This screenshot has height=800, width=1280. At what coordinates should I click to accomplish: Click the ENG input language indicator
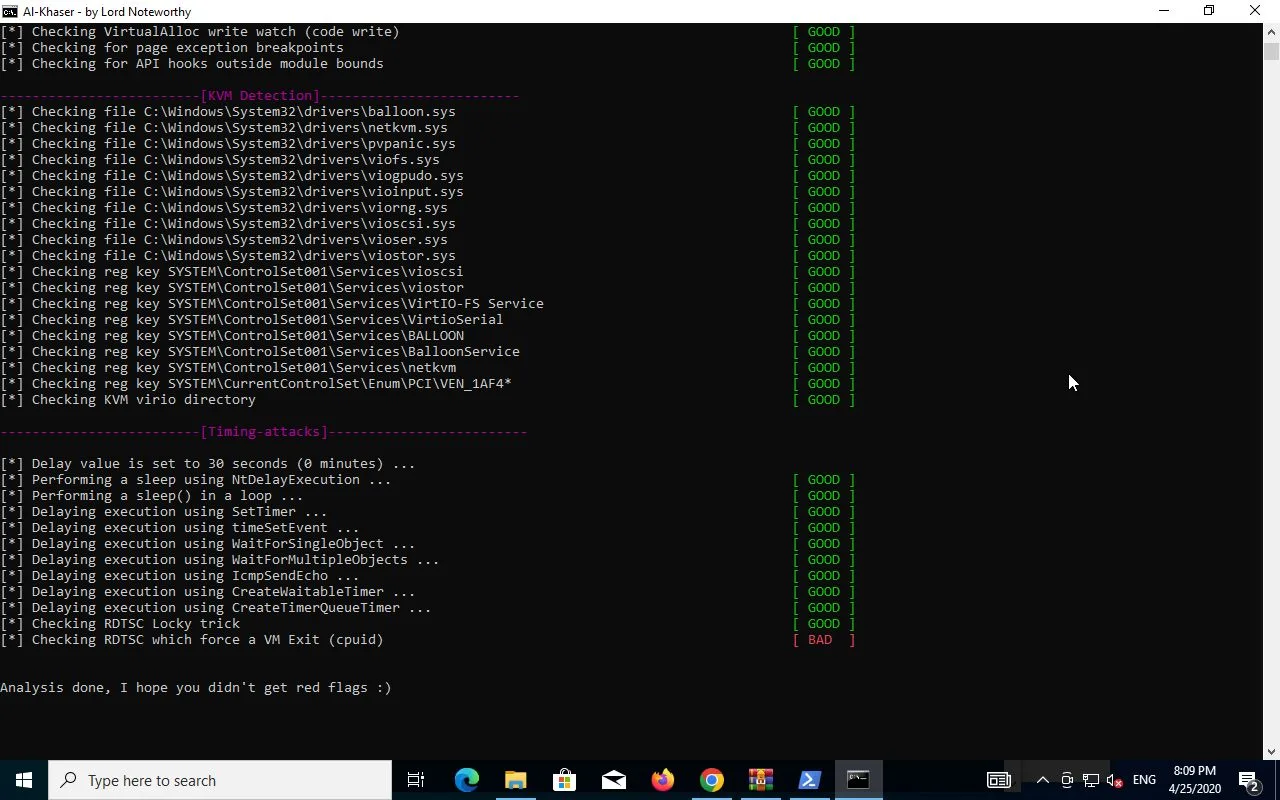pyautogui.click(x=1144, y=780)
